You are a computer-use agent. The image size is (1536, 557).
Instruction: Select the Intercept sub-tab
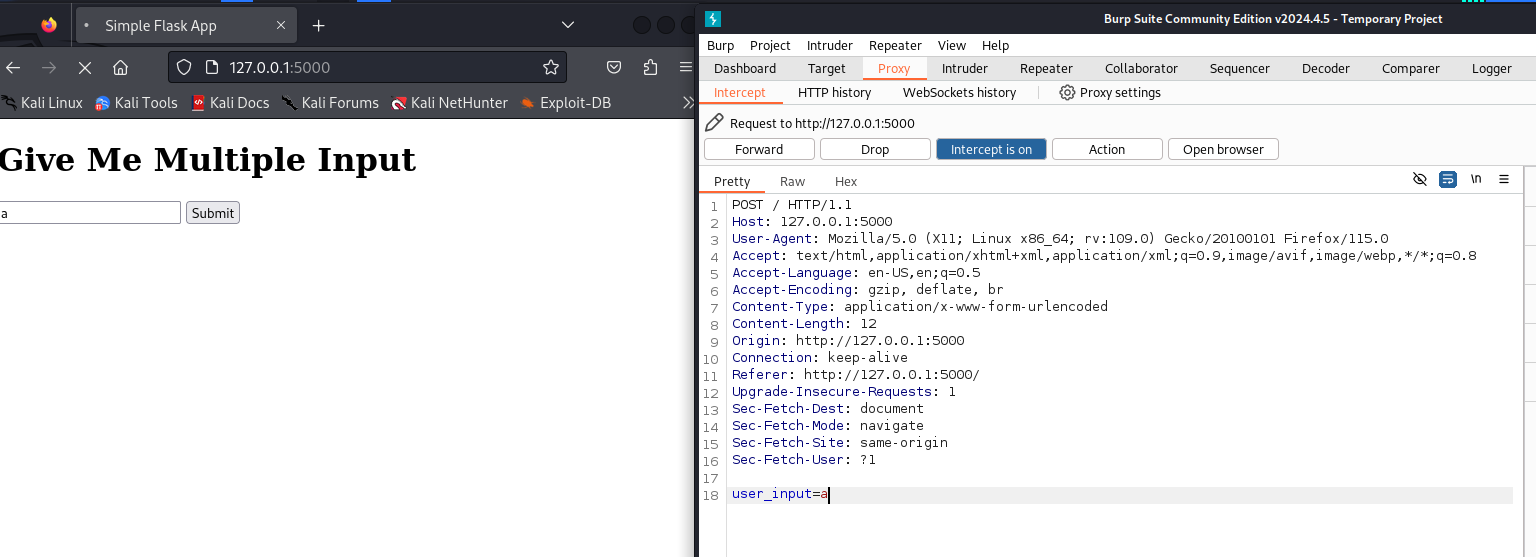point(740,92)
